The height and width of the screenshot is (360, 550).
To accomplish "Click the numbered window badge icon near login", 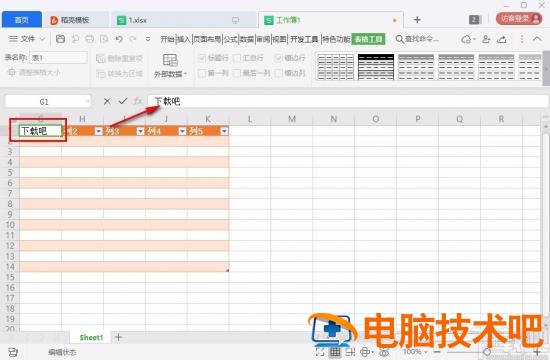I will 474,20.
